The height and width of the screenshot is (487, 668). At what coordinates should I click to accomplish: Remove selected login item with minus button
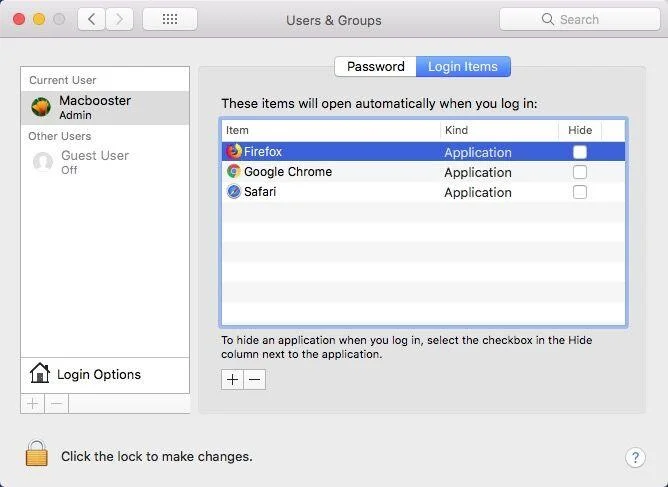point(255,379)
